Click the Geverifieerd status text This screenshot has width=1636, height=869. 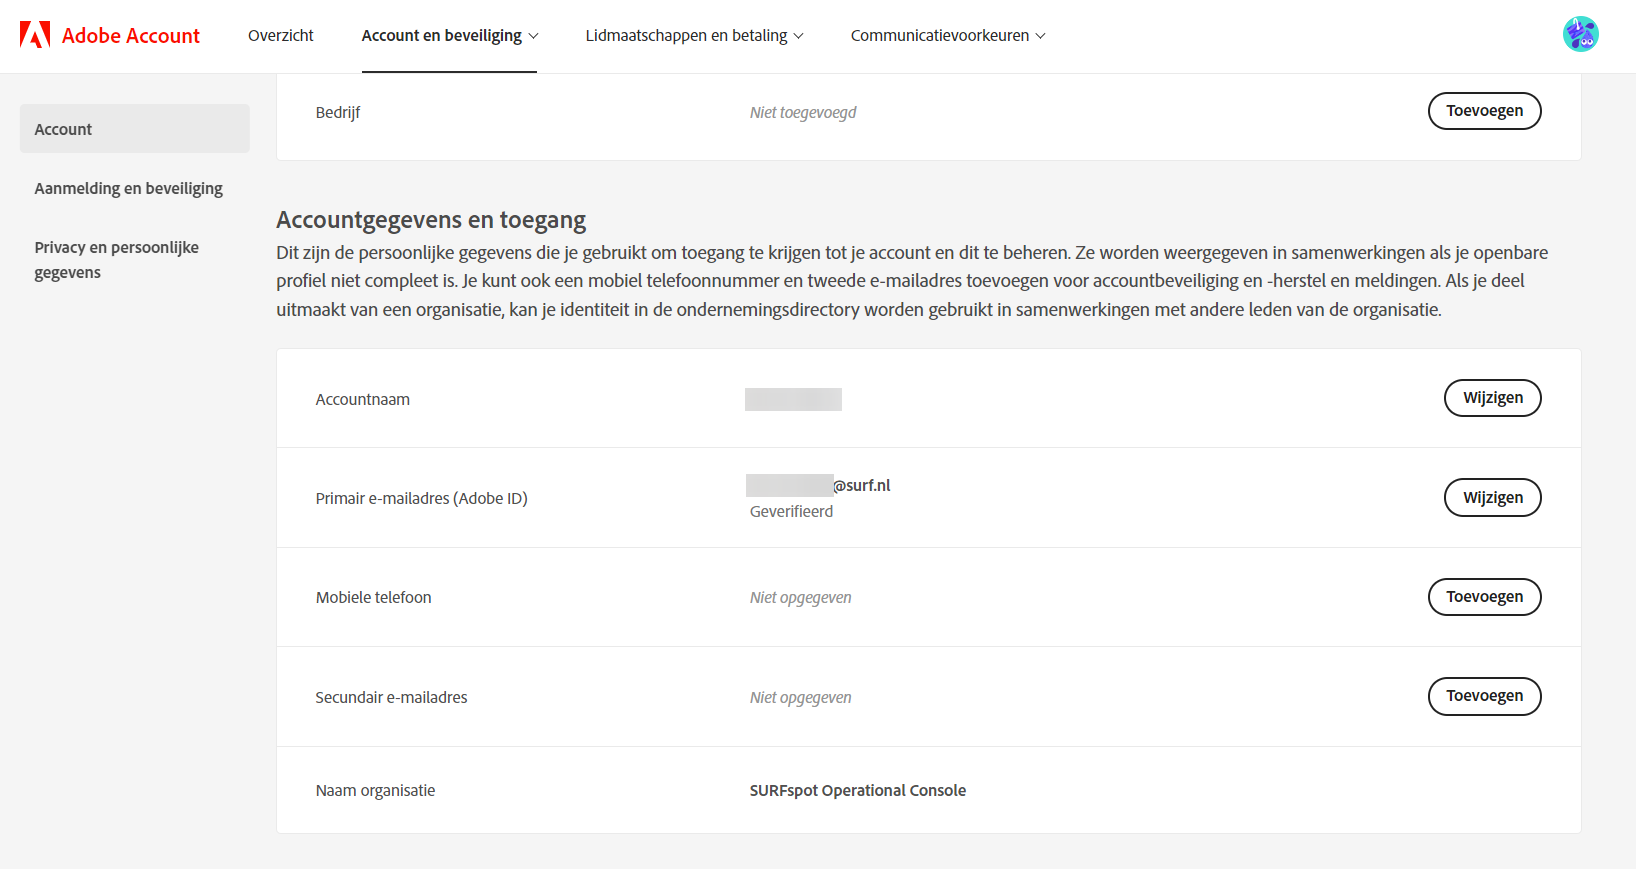point(791,511)
